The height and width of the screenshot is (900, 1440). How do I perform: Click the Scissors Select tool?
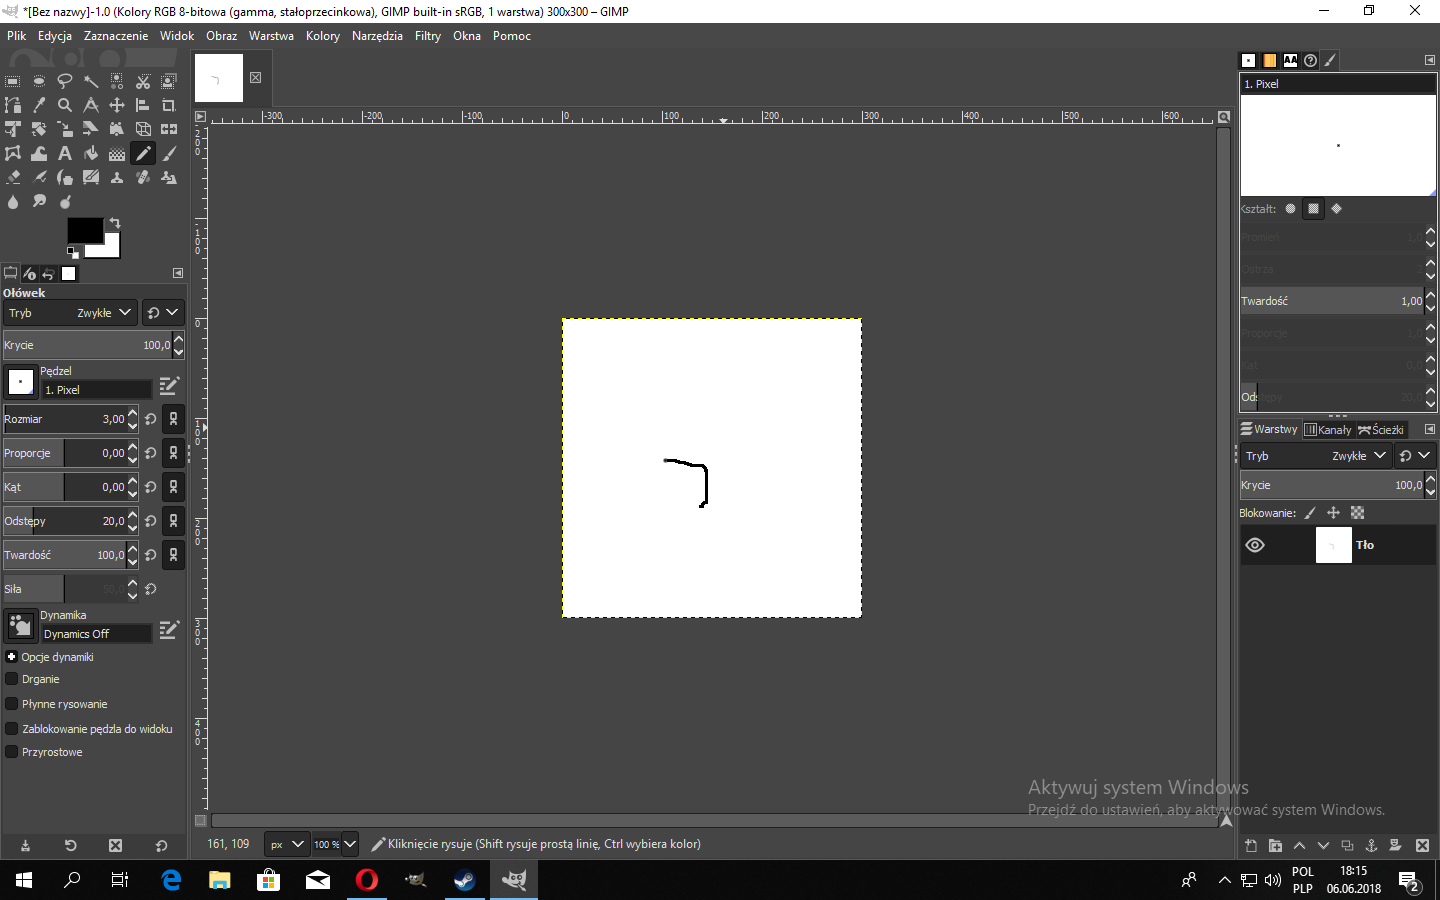(x=143, y=81)
